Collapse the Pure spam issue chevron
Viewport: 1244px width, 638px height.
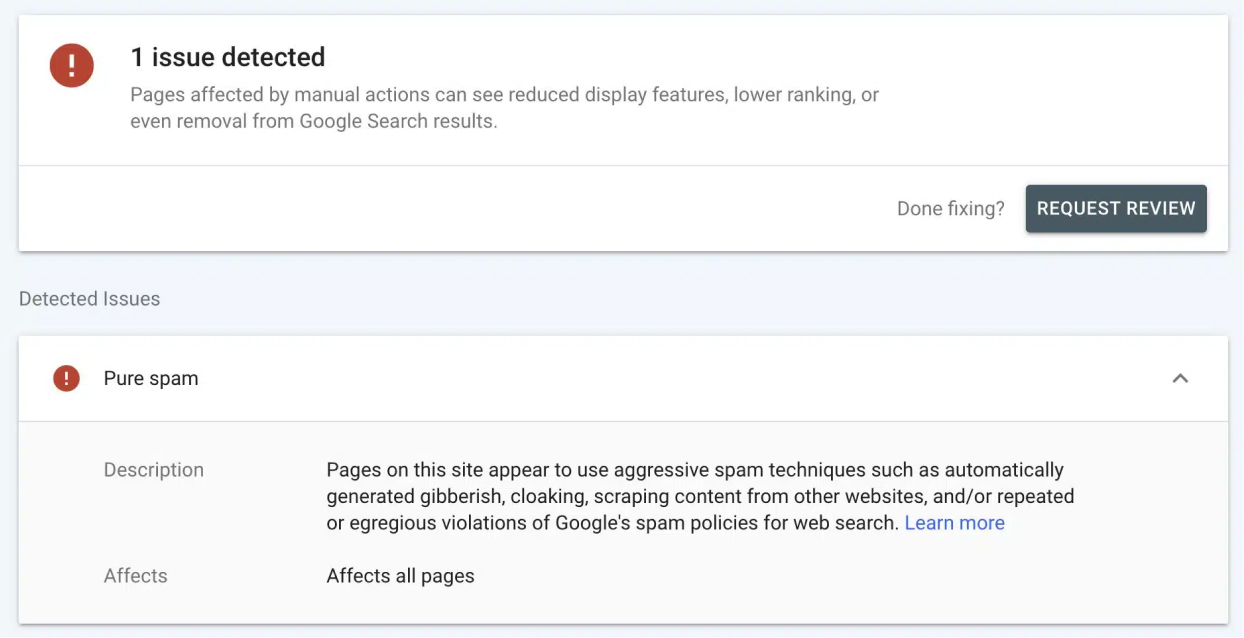1180,378
